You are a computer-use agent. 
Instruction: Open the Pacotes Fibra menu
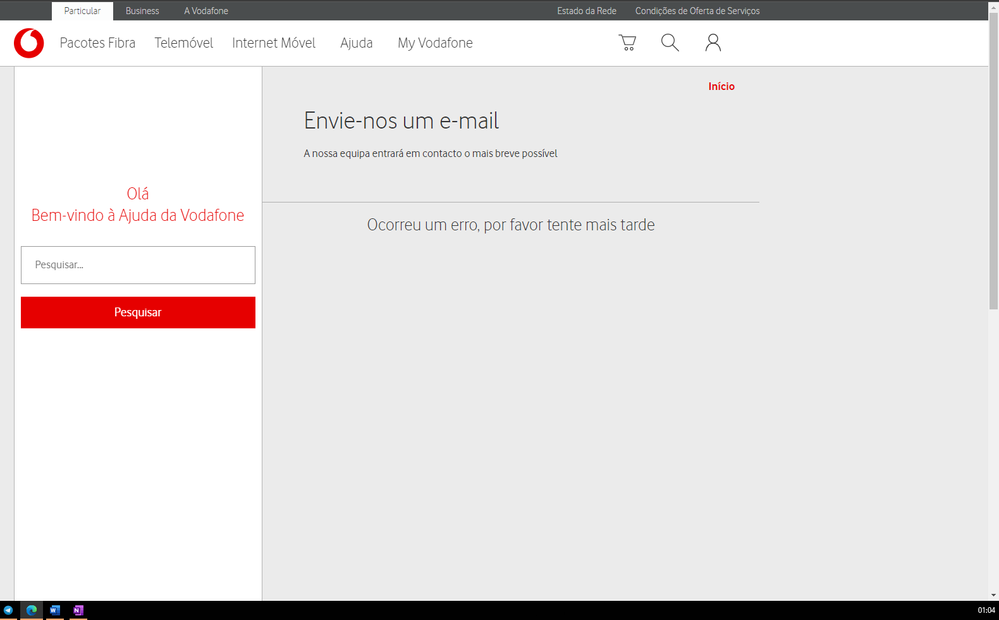coord(97,43)
